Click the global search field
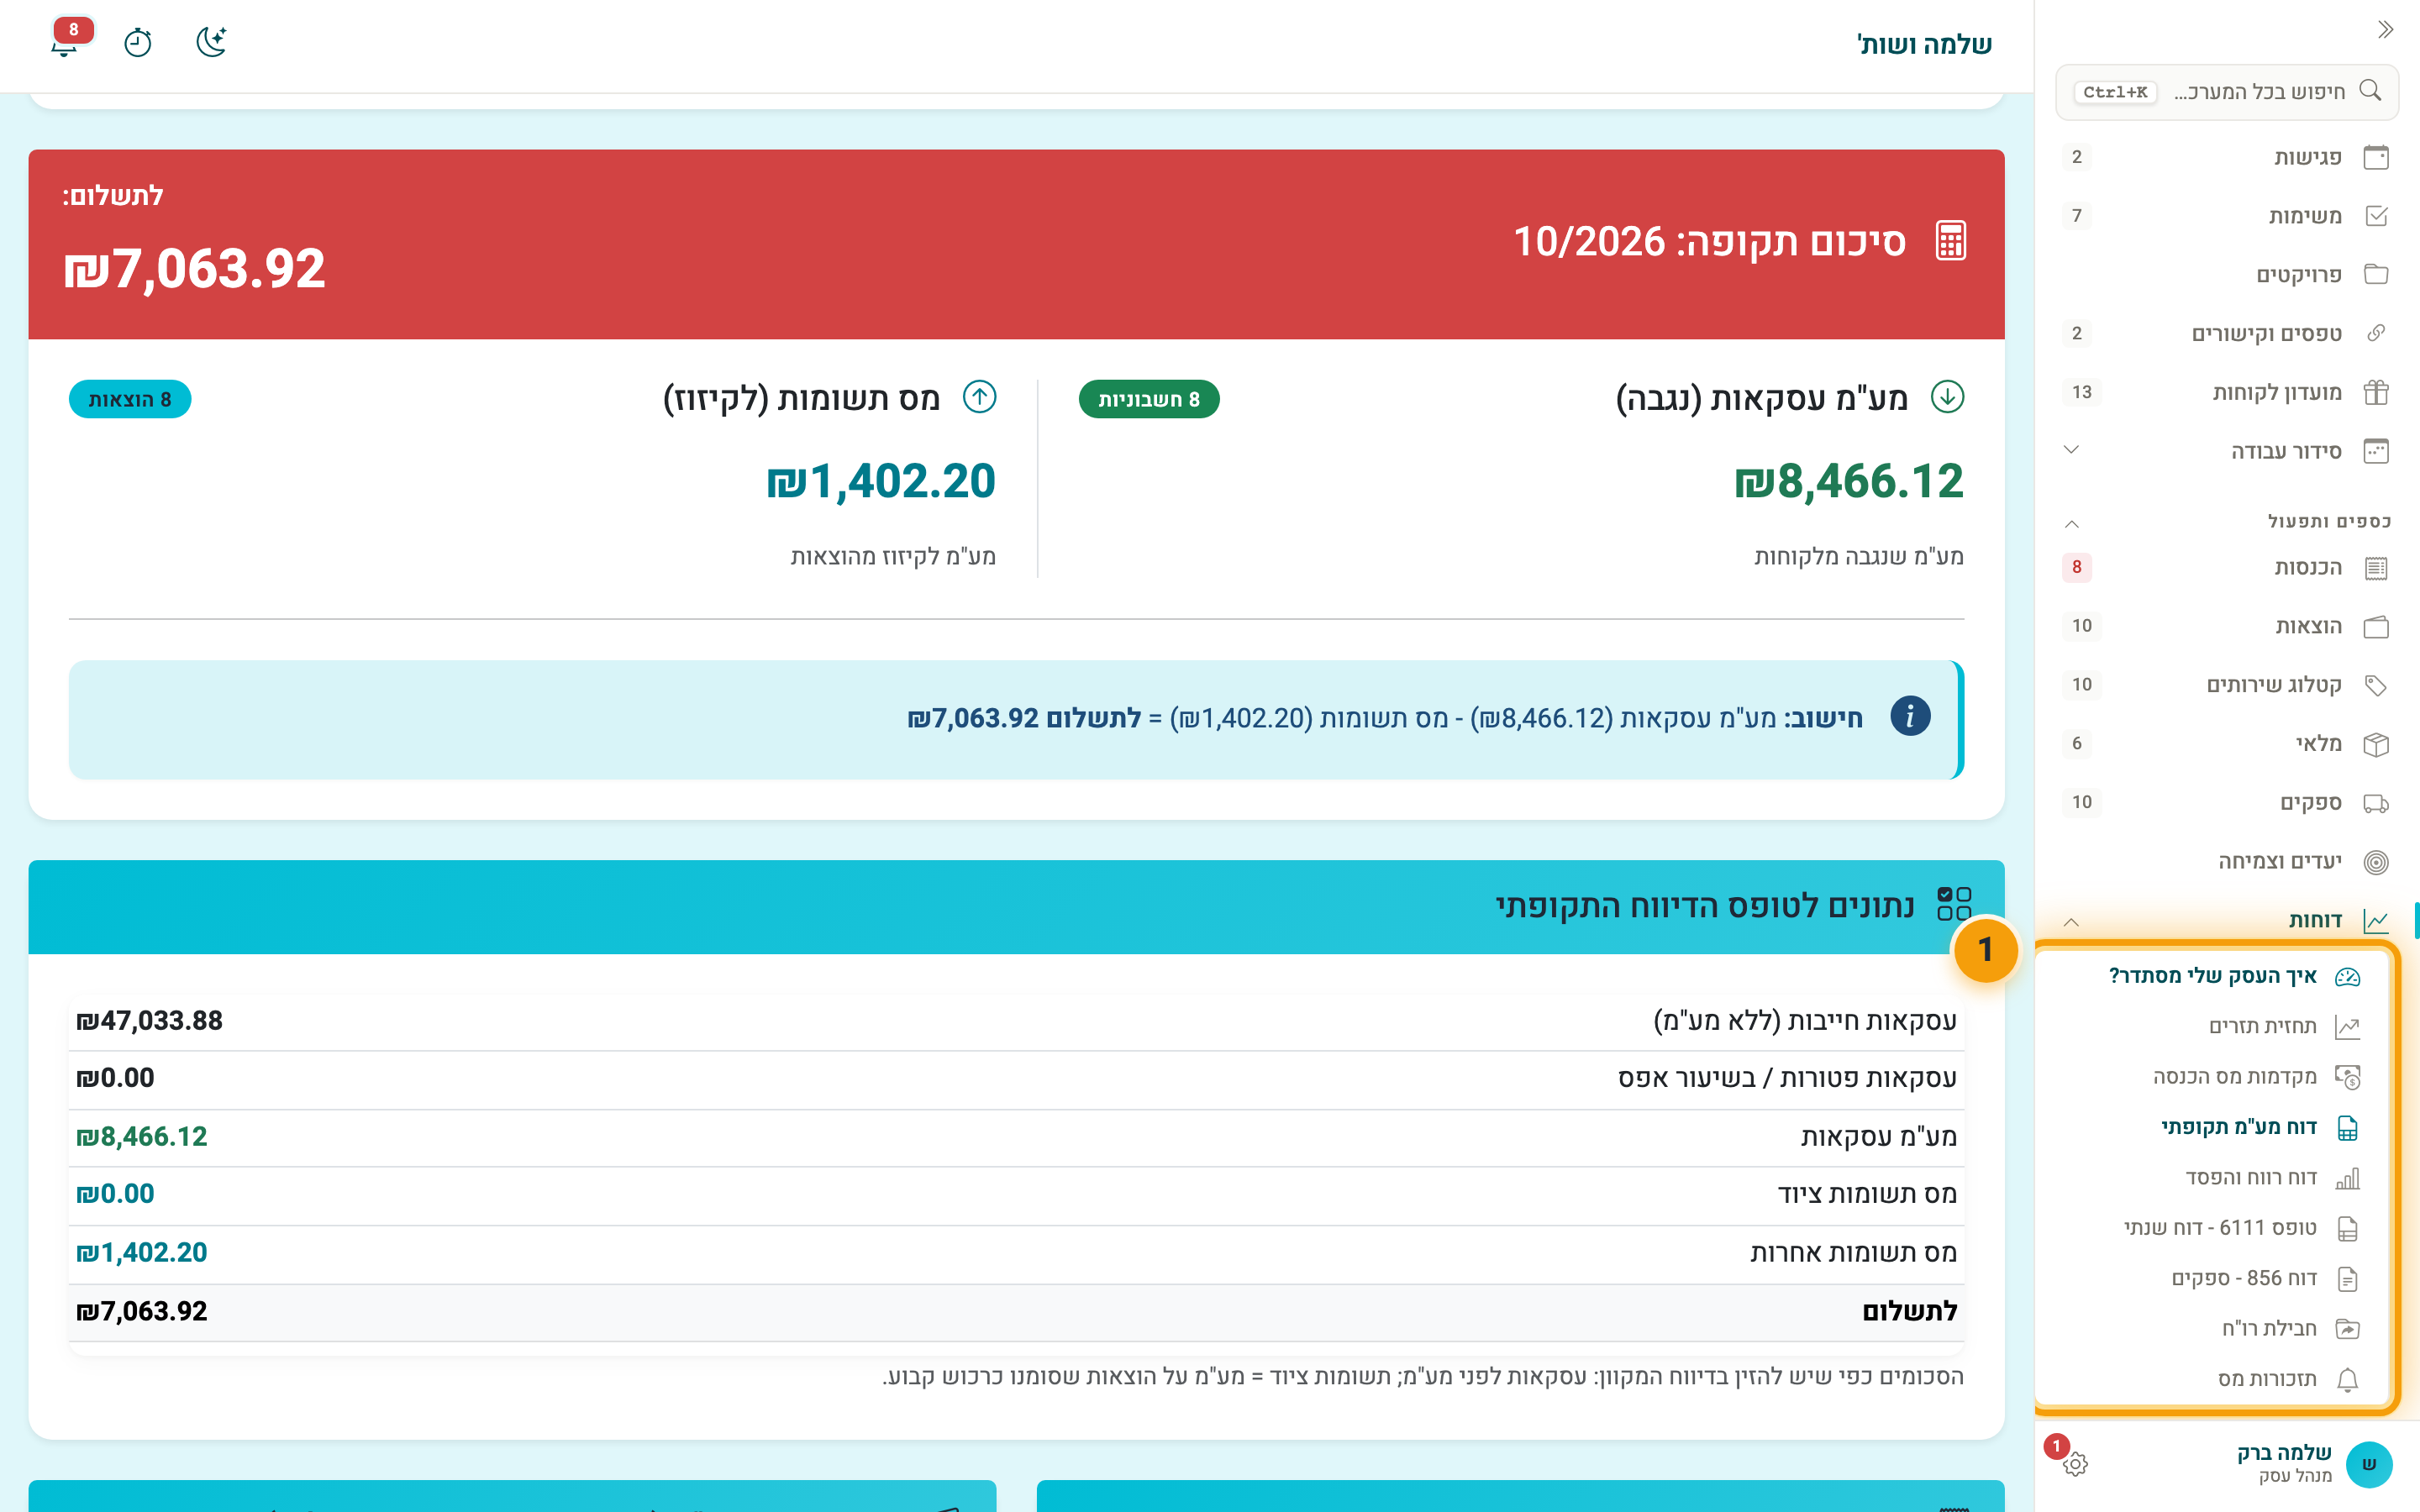 point(2227,92)
